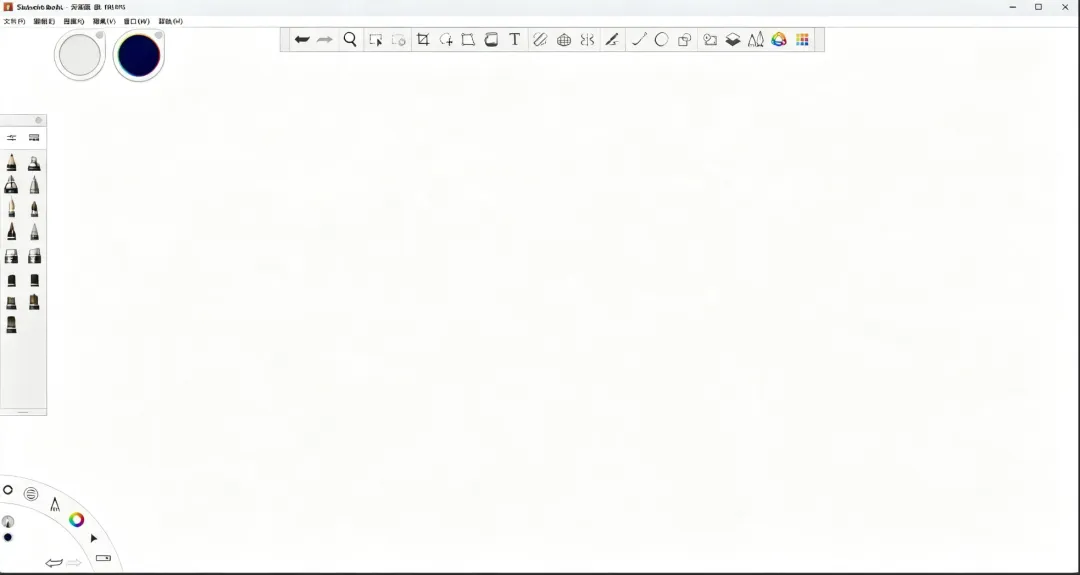1080x575 pixels.
Task: Open the 文件 (F) File menu
Action: pyautogui.click(x=14, y=21)
